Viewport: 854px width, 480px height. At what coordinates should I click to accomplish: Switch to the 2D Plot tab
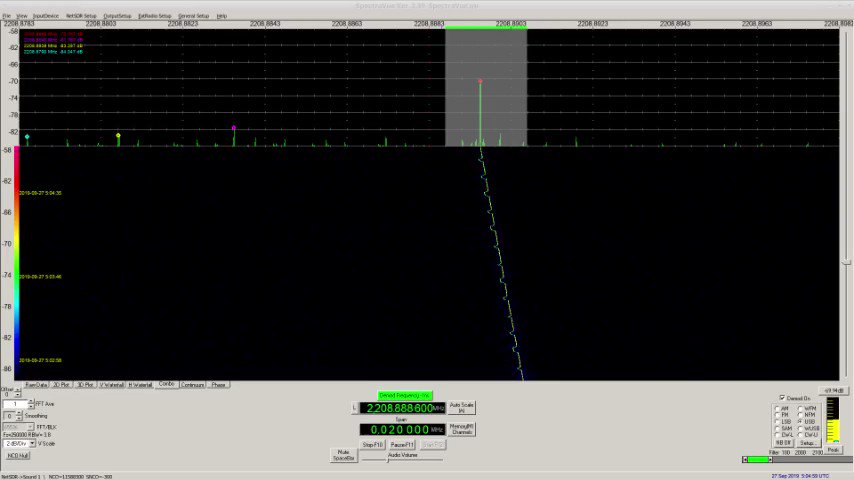61,385
